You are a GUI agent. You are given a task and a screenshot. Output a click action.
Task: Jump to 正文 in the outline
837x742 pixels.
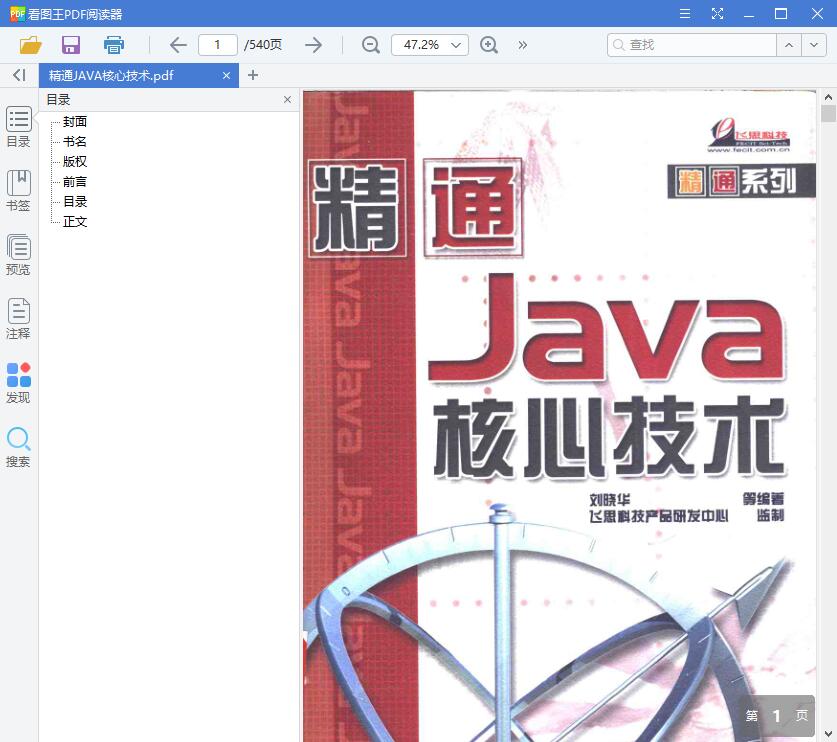[75, 222]
